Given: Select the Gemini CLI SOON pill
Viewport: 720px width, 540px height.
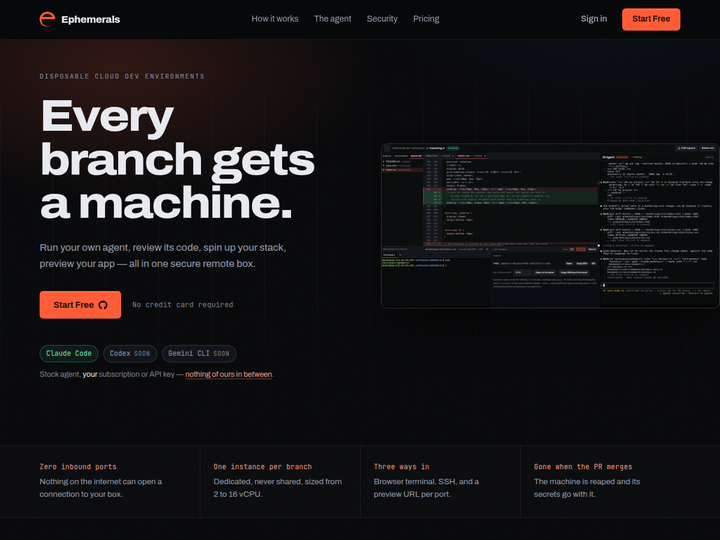Looking at the screenshot, I should point(199,354).
